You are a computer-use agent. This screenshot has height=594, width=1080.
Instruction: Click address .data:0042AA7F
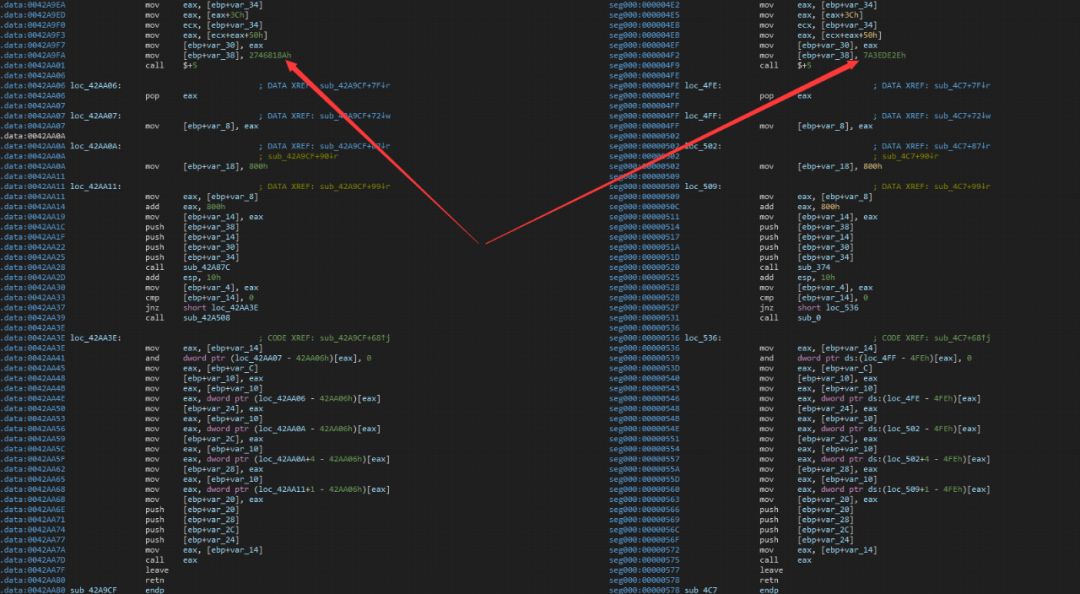point(33,571)
